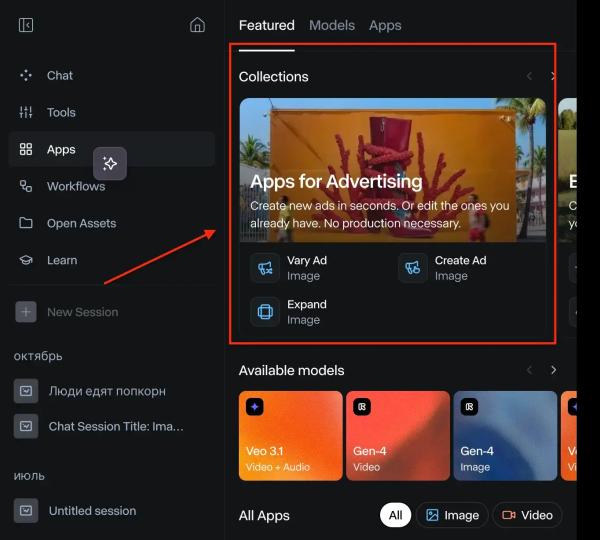Screen dimensions: 600x540
Task: Start a New Session
Action: [82, 312]
